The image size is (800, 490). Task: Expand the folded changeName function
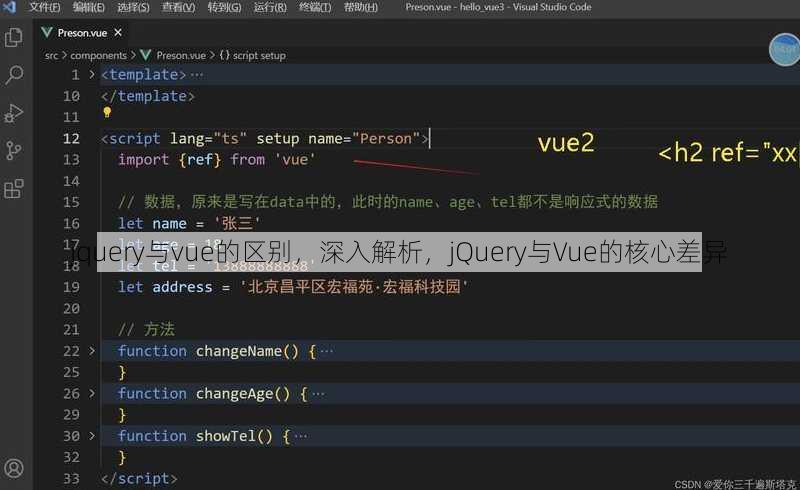coord(92,351)
